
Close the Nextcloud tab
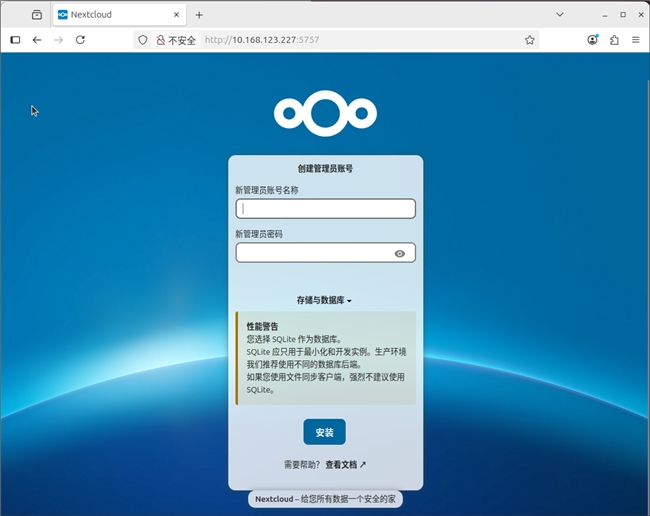(176, 15)
